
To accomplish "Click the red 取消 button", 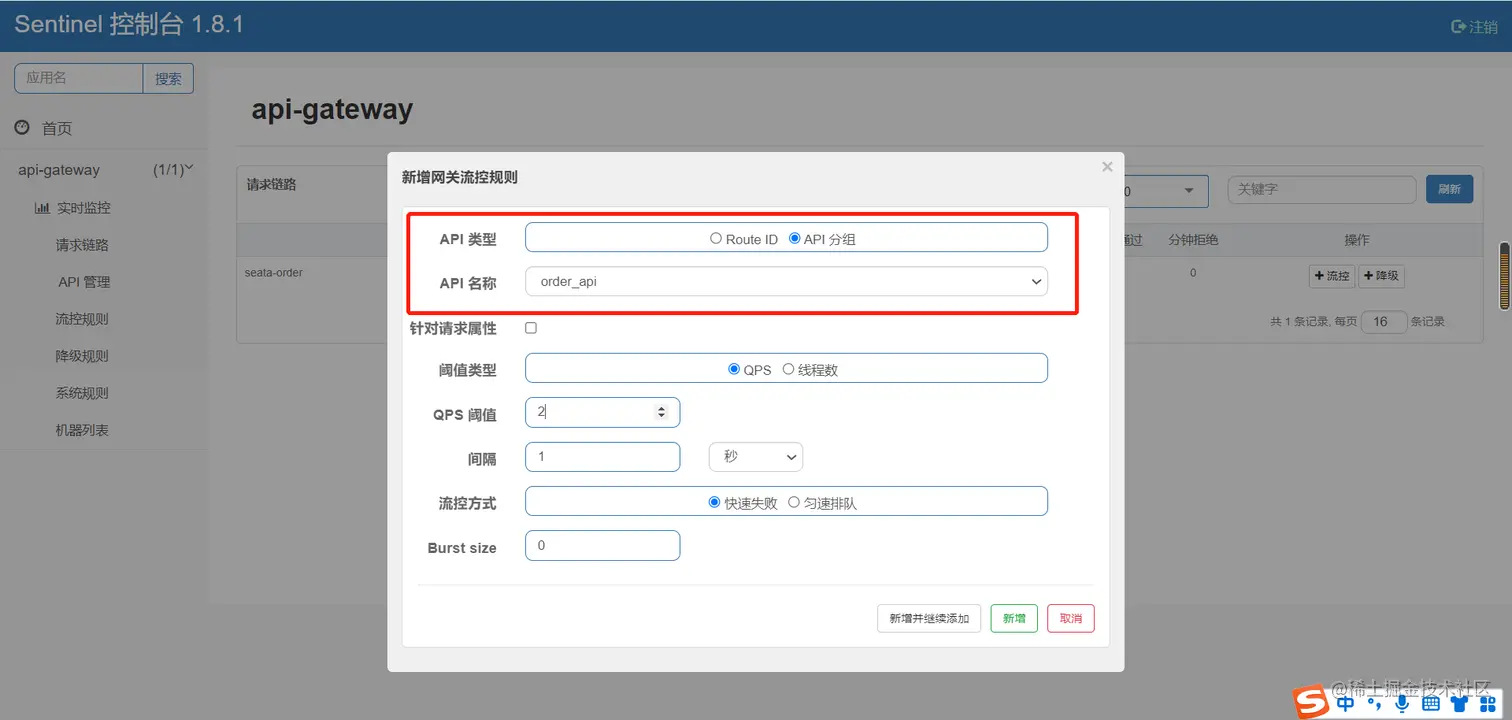I will [x=1071, y=618].
